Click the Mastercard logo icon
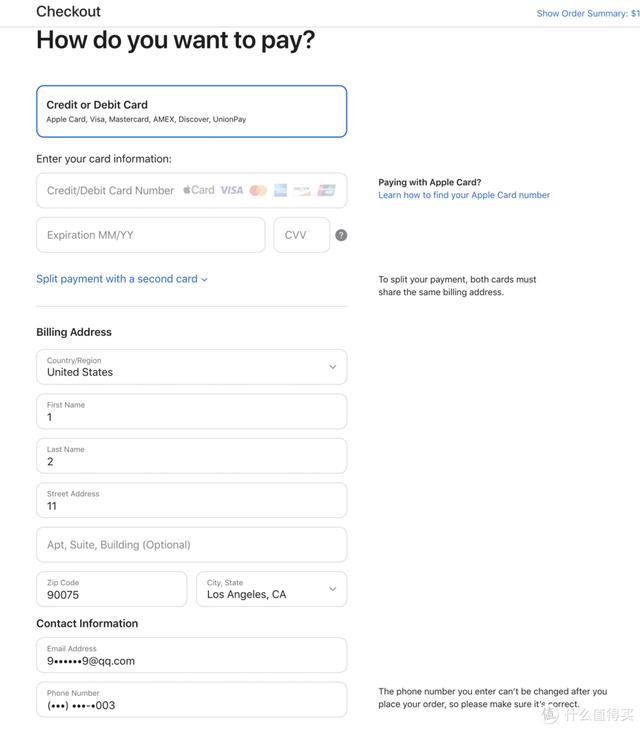Viewport: 640px width, 730px height. click(x=258, y=190)
